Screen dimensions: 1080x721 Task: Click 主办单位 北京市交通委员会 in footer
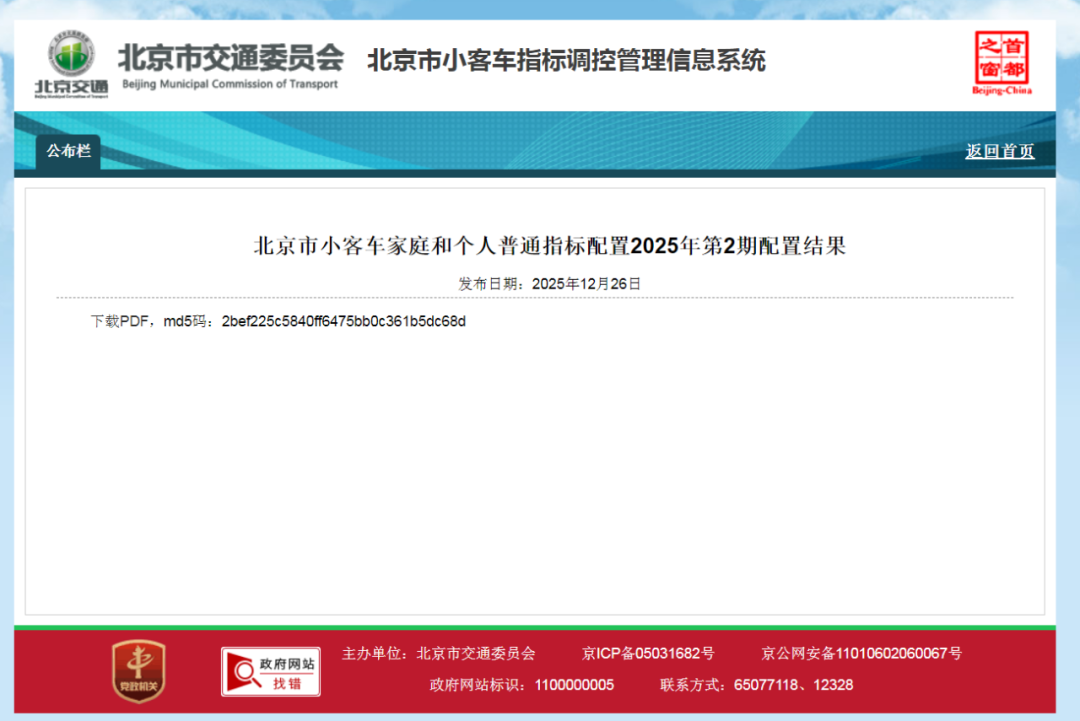[x=439, y=654]
